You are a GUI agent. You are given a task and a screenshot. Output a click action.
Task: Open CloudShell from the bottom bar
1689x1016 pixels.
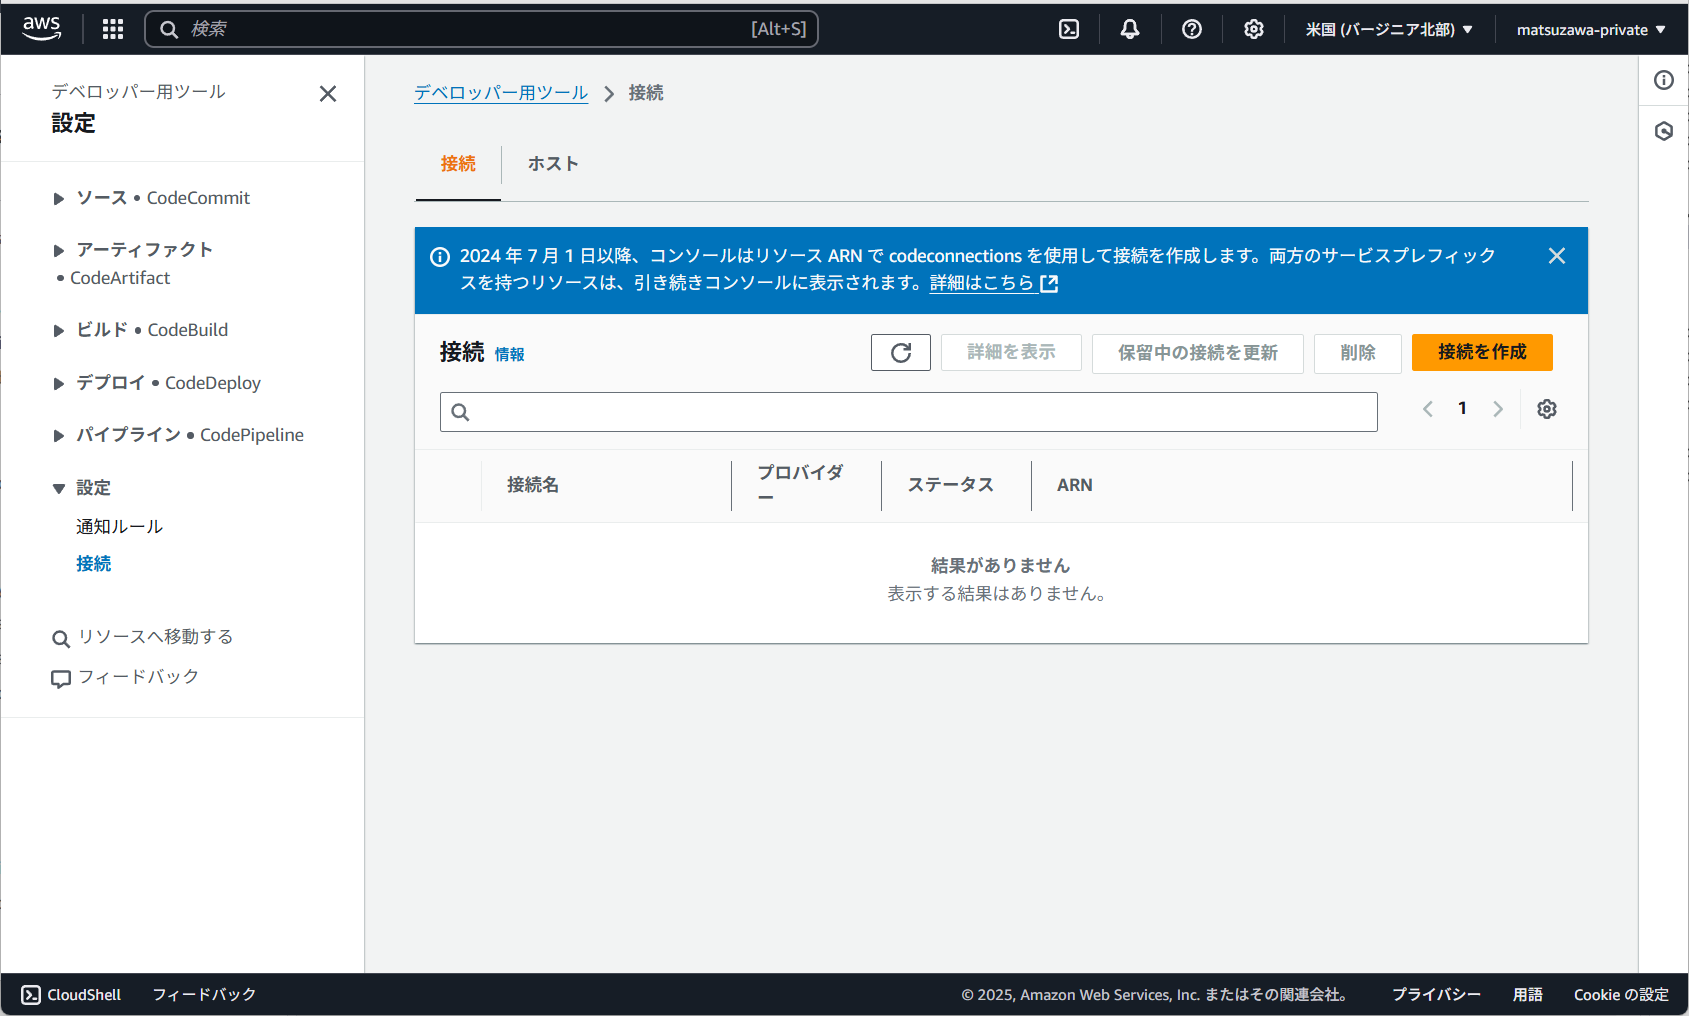coord(70,994)
